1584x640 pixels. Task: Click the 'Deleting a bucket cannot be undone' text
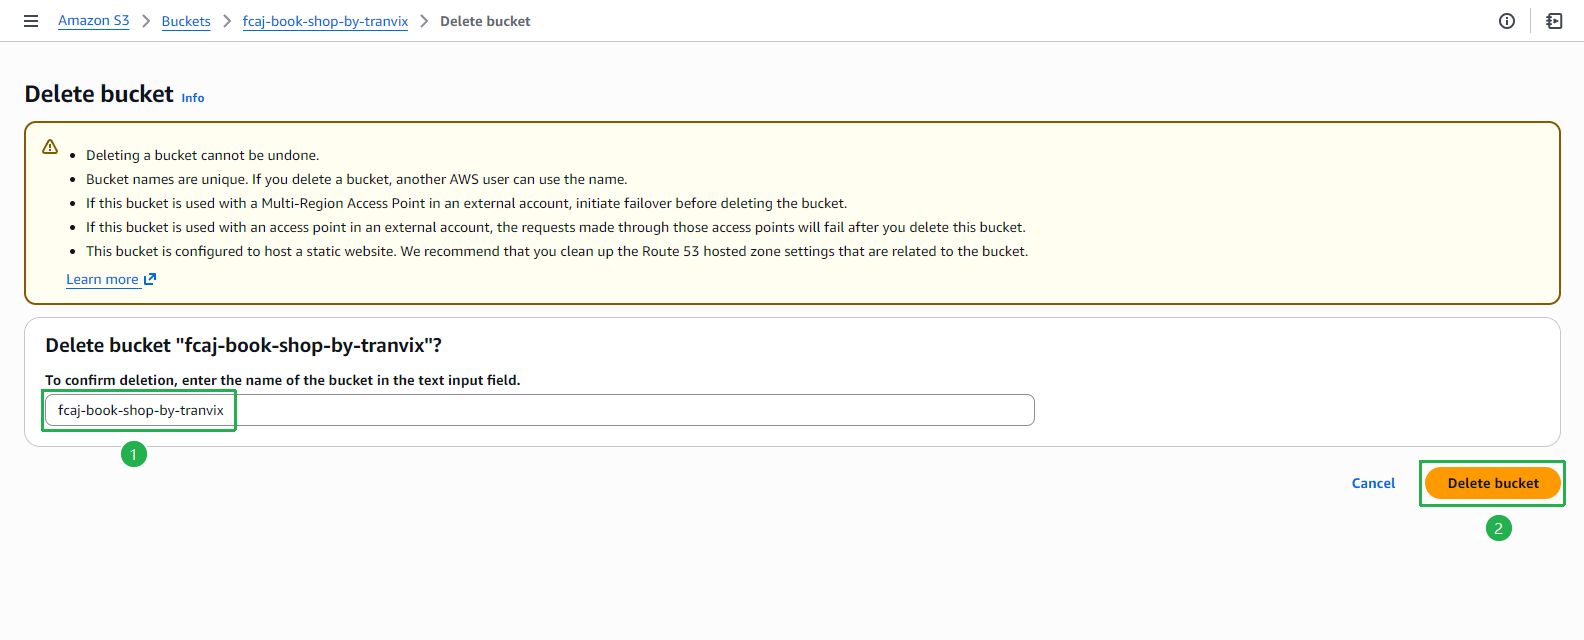[203, 155]
